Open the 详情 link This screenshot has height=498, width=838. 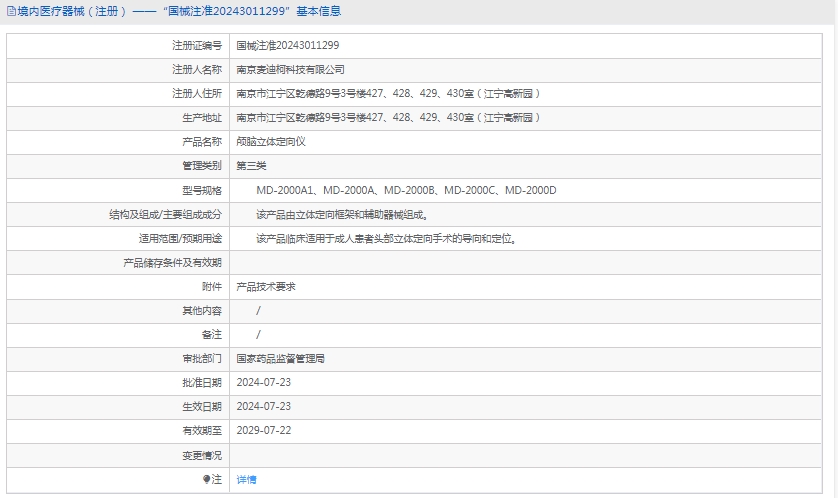click(x=246, y=479)
